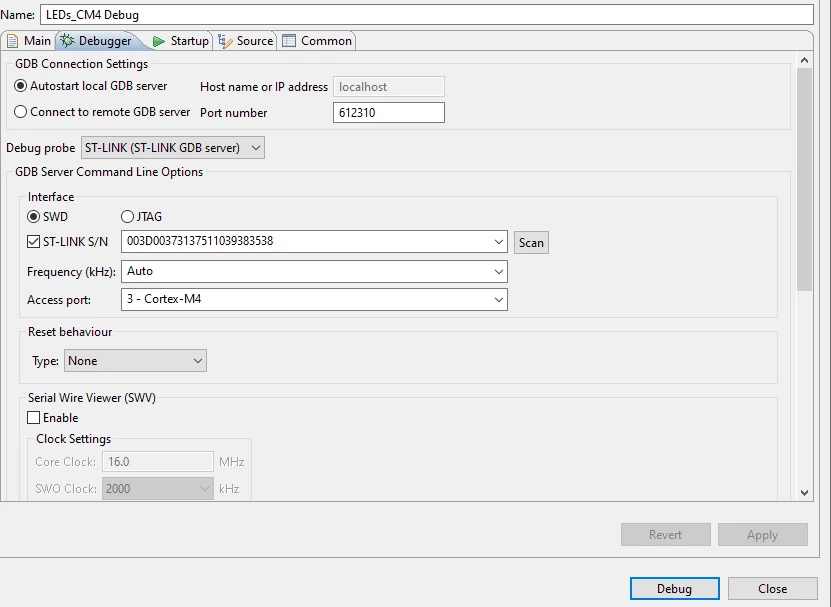Click the Main tab document icon

tap(12, 41)
